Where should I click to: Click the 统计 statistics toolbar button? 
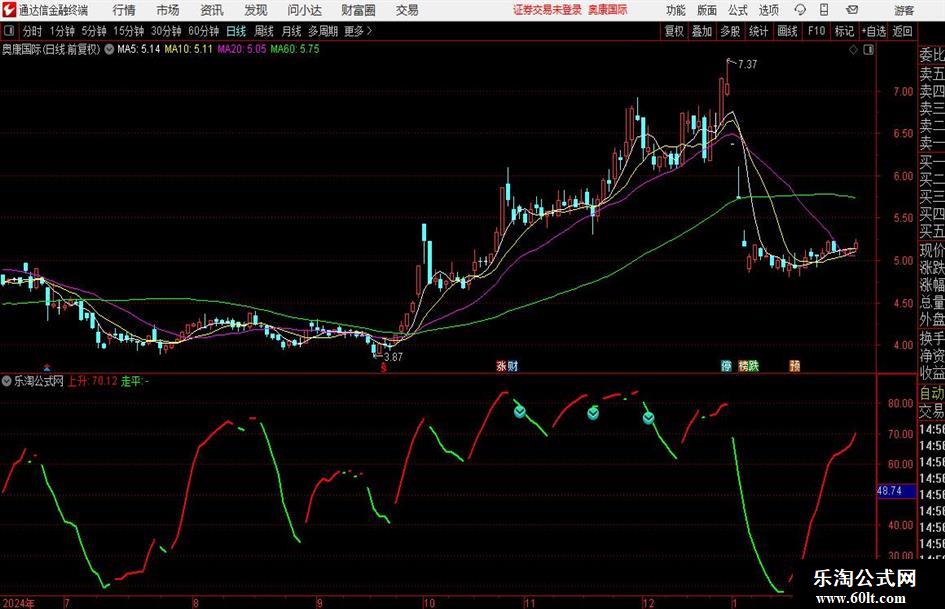coord(759,31)
